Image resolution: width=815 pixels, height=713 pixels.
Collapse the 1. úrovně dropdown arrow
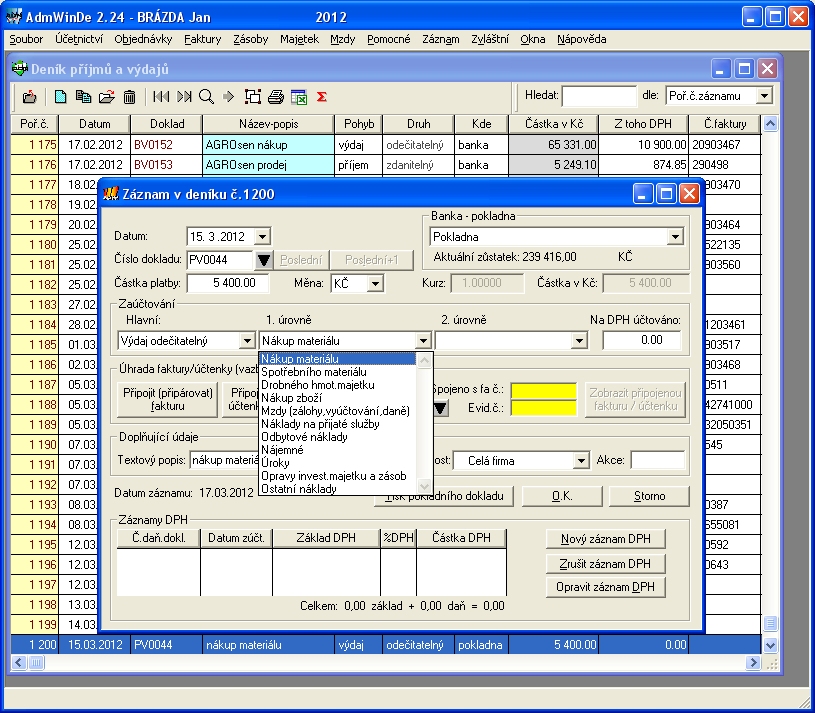coord(423,341)
